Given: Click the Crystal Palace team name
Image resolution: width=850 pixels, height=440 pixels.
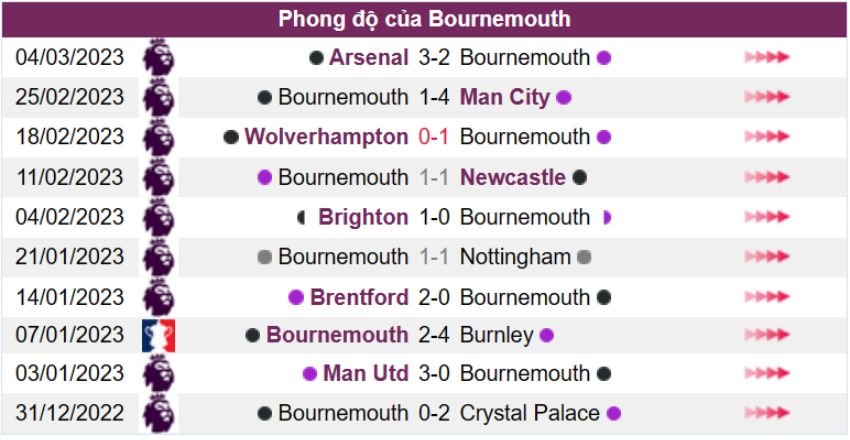Looking at the screenshot, I should 530,413.
